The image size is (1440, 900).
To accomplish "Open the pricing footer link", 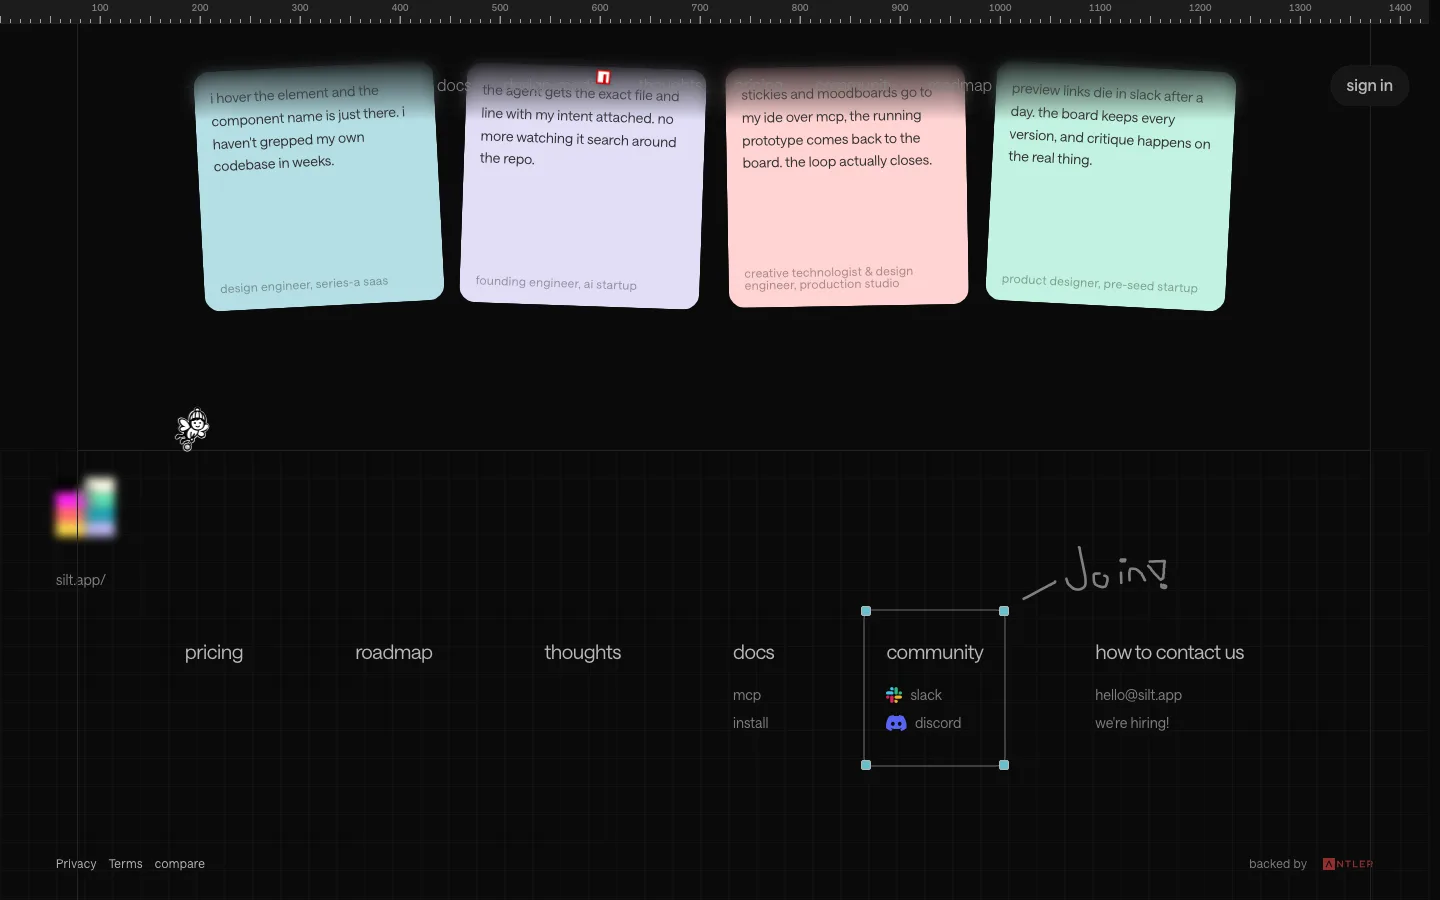I will point(214,652).
